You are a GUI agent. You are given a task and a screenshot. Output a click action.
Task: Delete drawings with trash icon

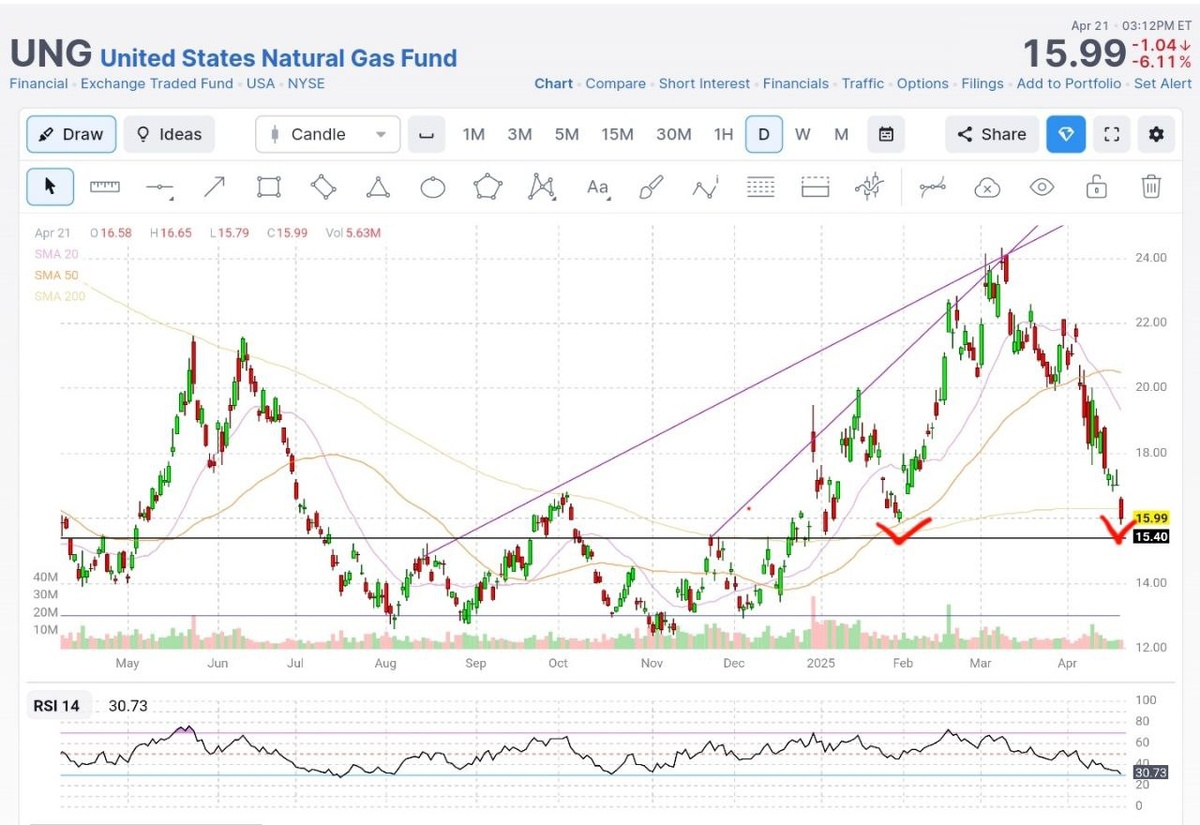coord(1151,186)
